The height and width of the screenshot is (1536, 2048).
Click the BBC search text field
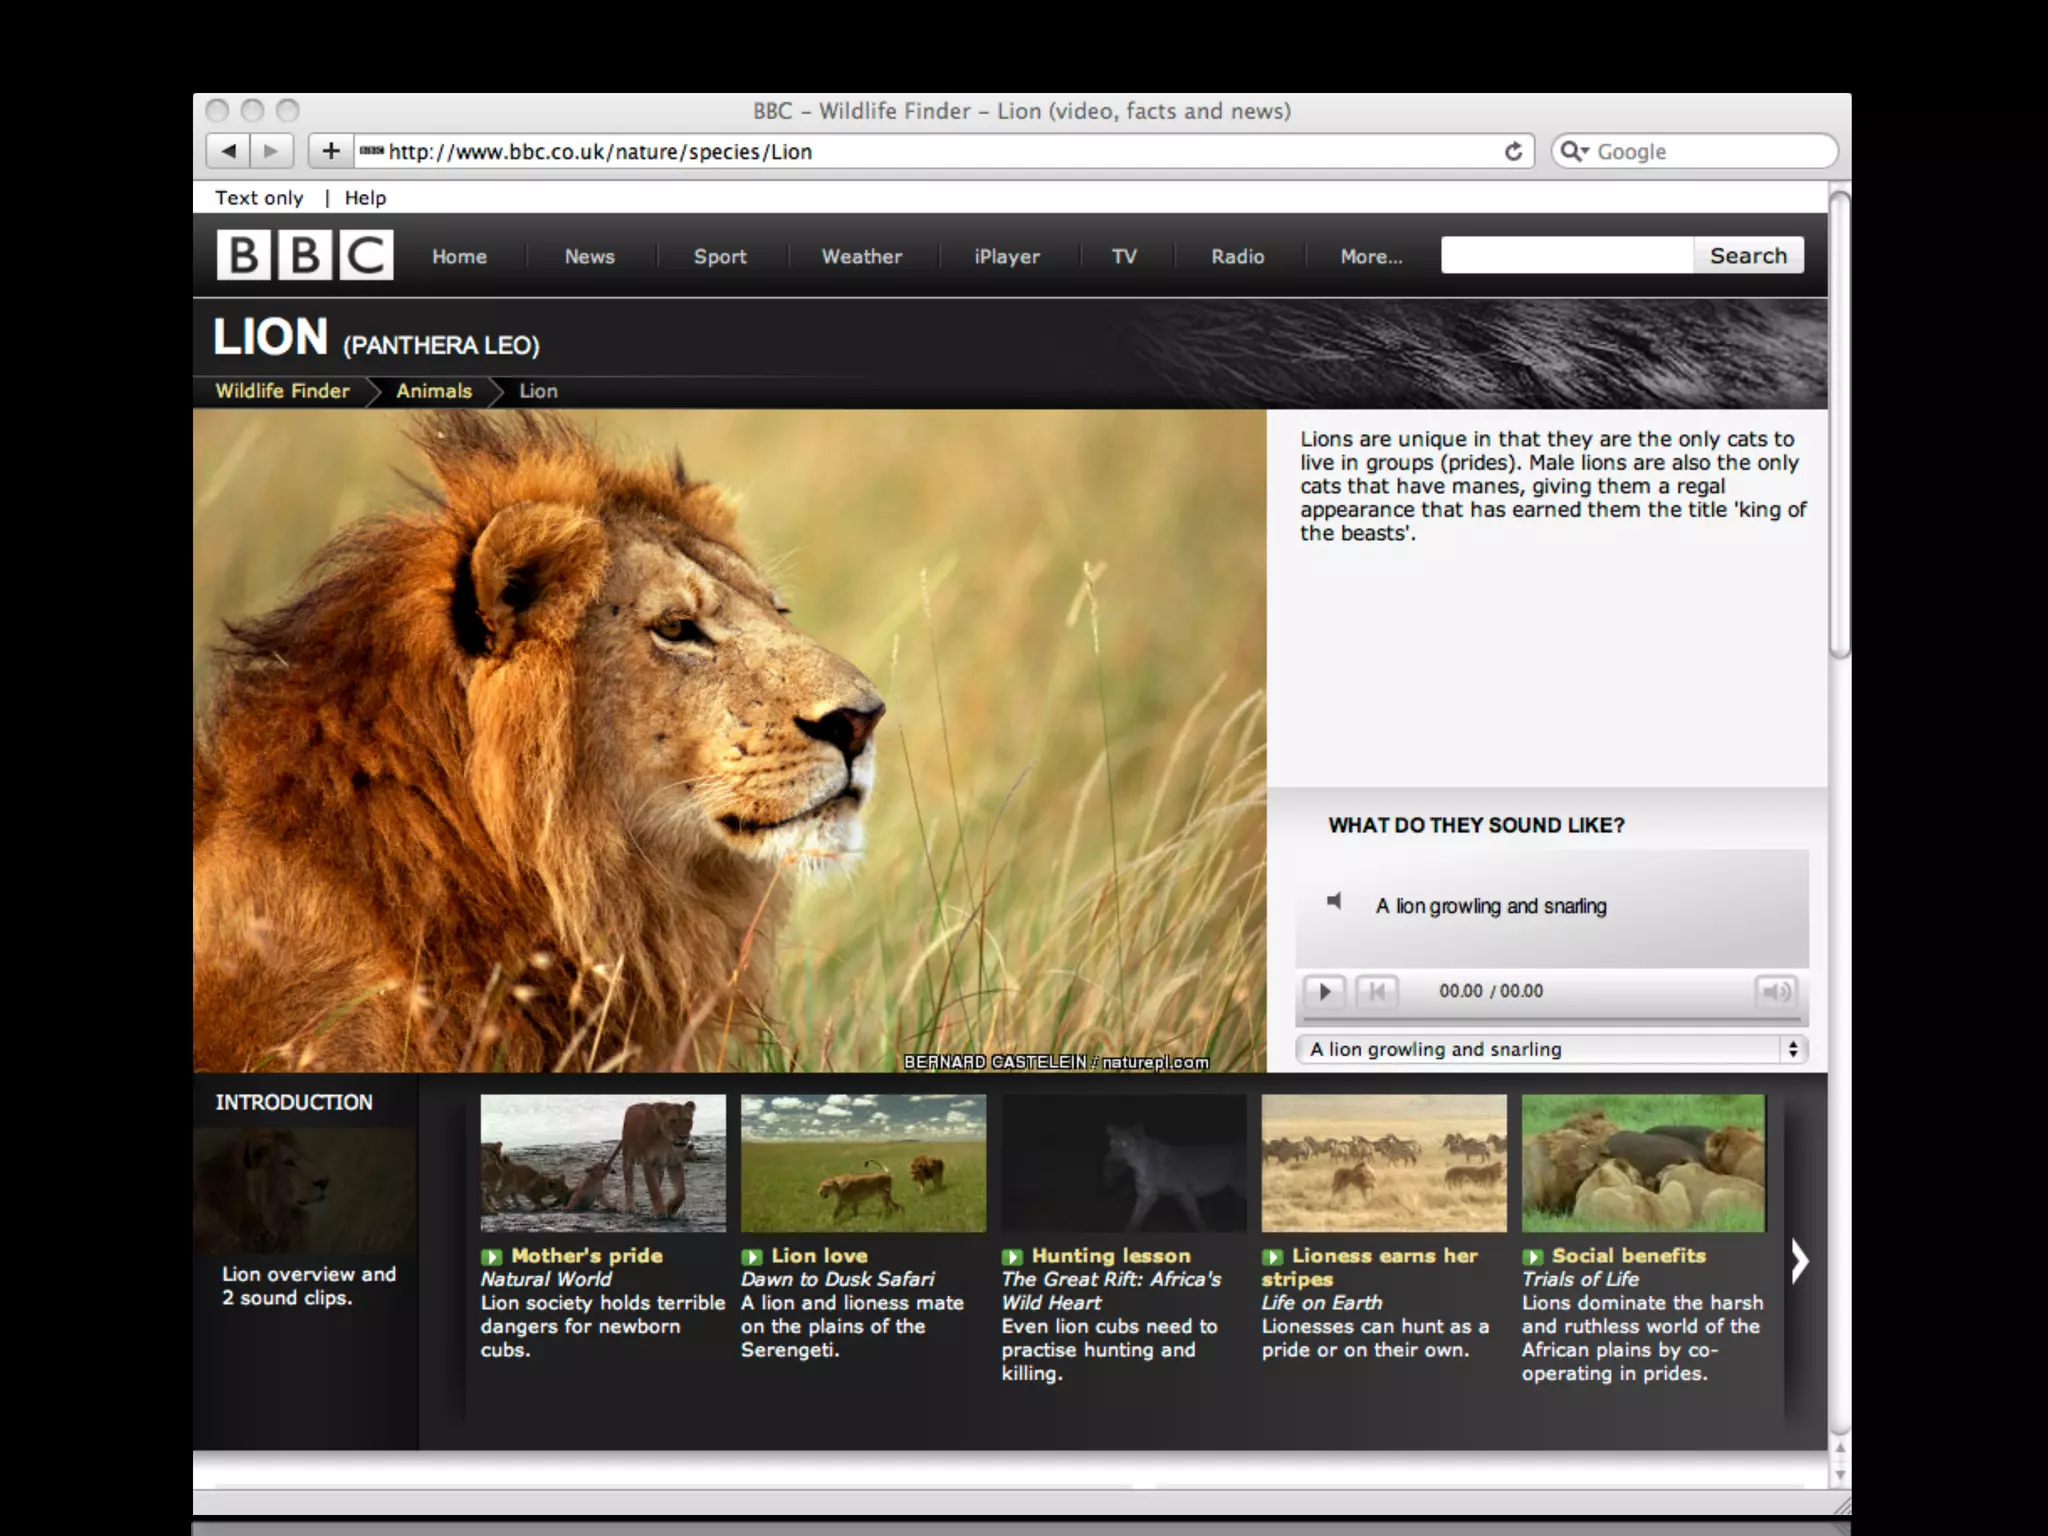1566,255
